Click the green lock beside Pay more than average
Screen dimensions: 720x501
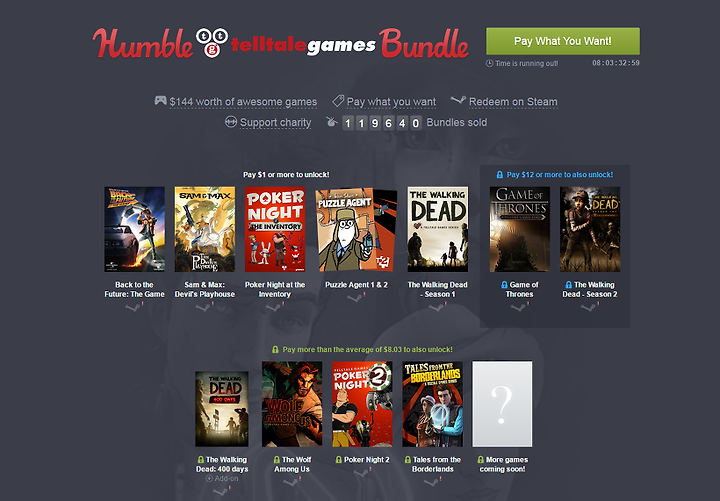[275, 349]
